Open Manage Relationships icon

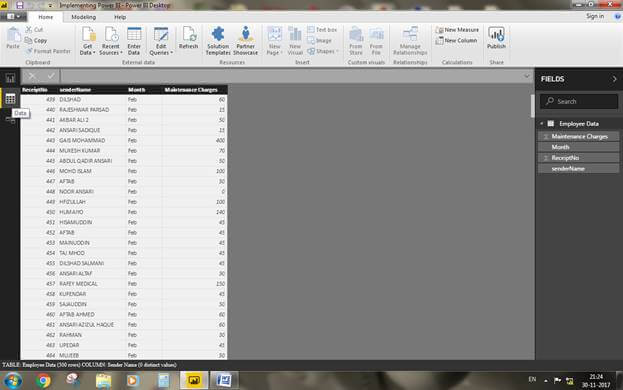tap(410, 34)
